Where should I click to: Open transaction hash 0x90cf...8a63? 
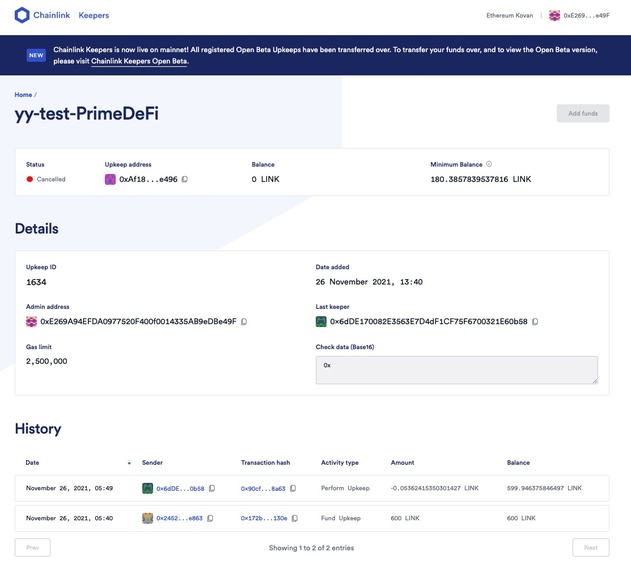(x=263, y=488)
